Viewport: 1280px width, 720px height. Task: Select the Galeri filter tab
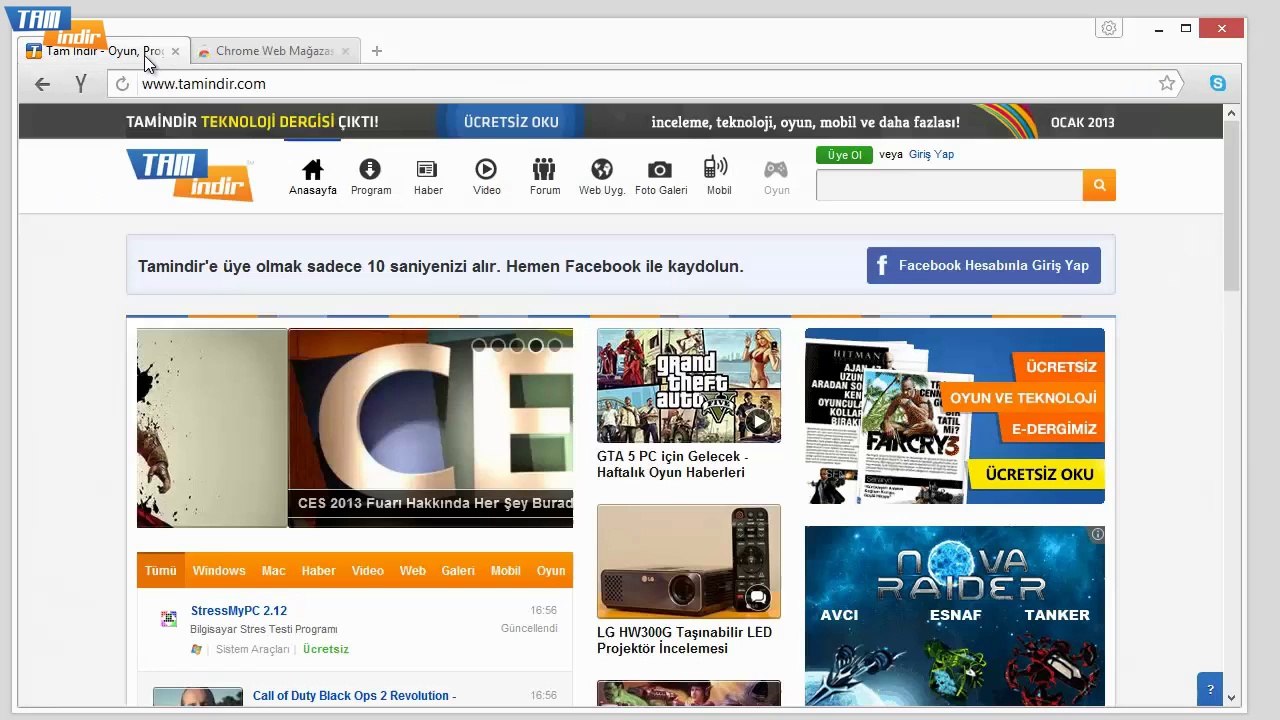pyautogui.click(x=458, y=571)
